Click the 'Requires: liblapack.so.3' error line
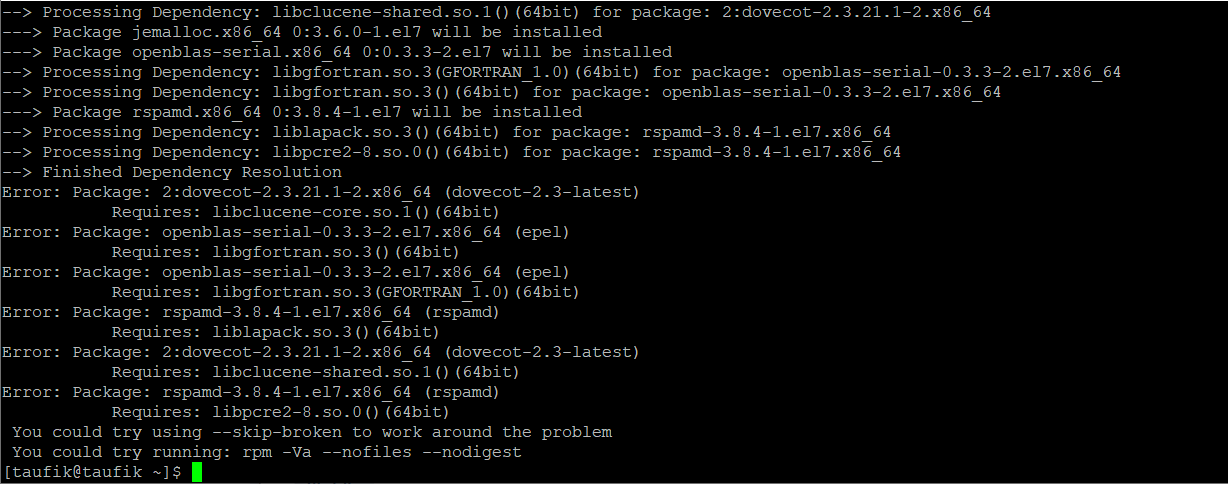 pyautogui.click(x=275, y=332)
